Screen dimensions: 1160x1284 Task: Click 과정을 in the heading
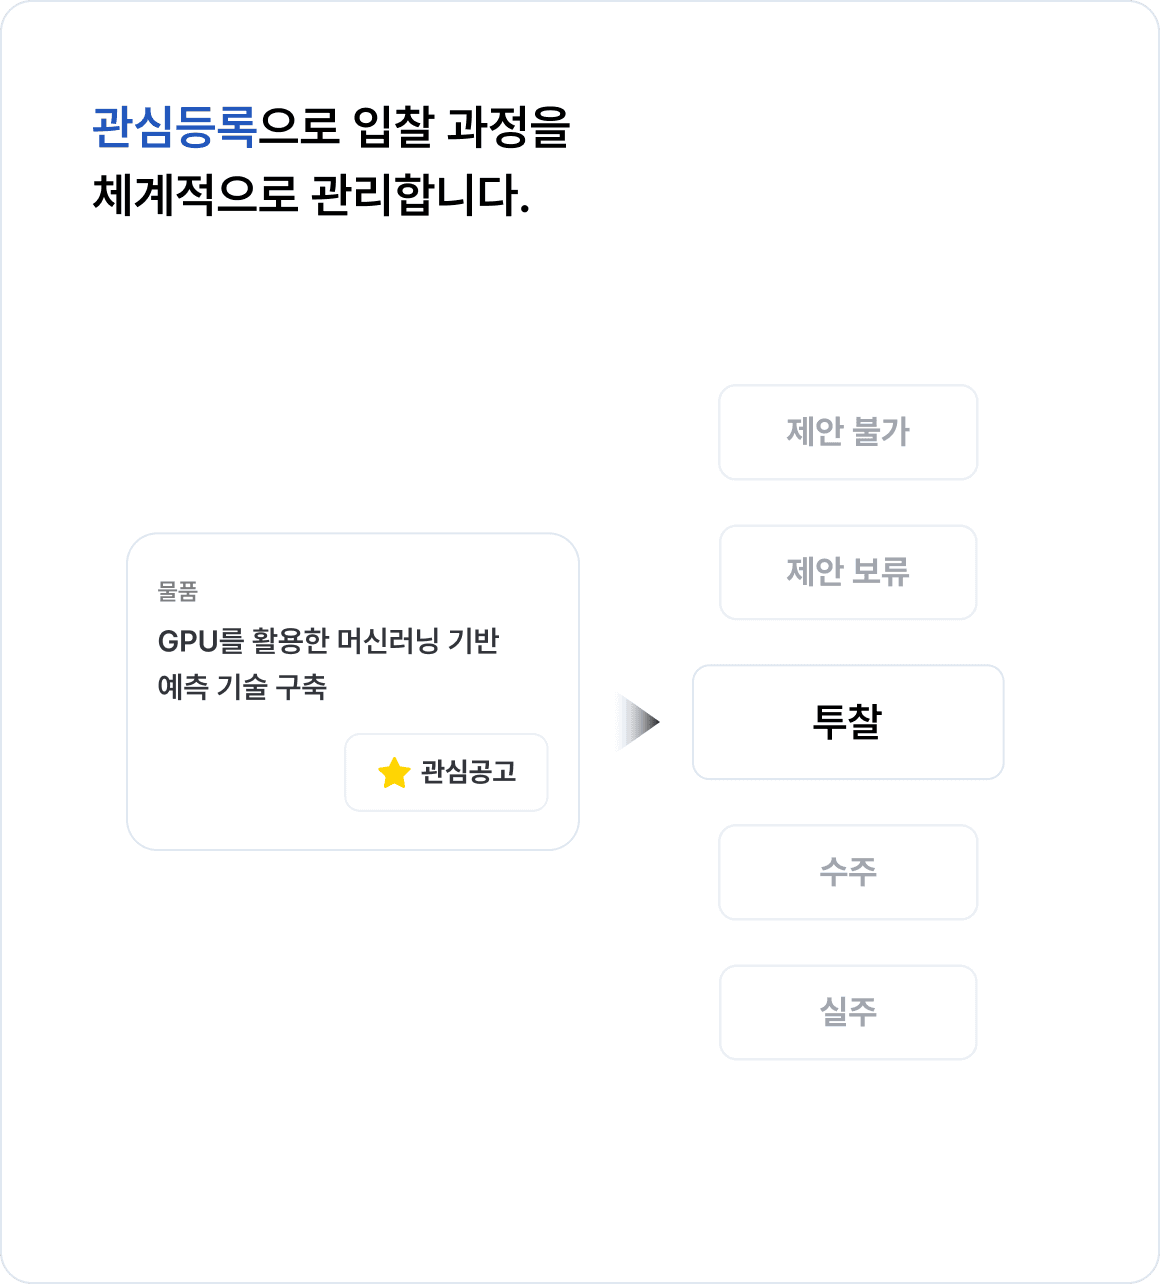pyautogui.click(x=508, y=128)
